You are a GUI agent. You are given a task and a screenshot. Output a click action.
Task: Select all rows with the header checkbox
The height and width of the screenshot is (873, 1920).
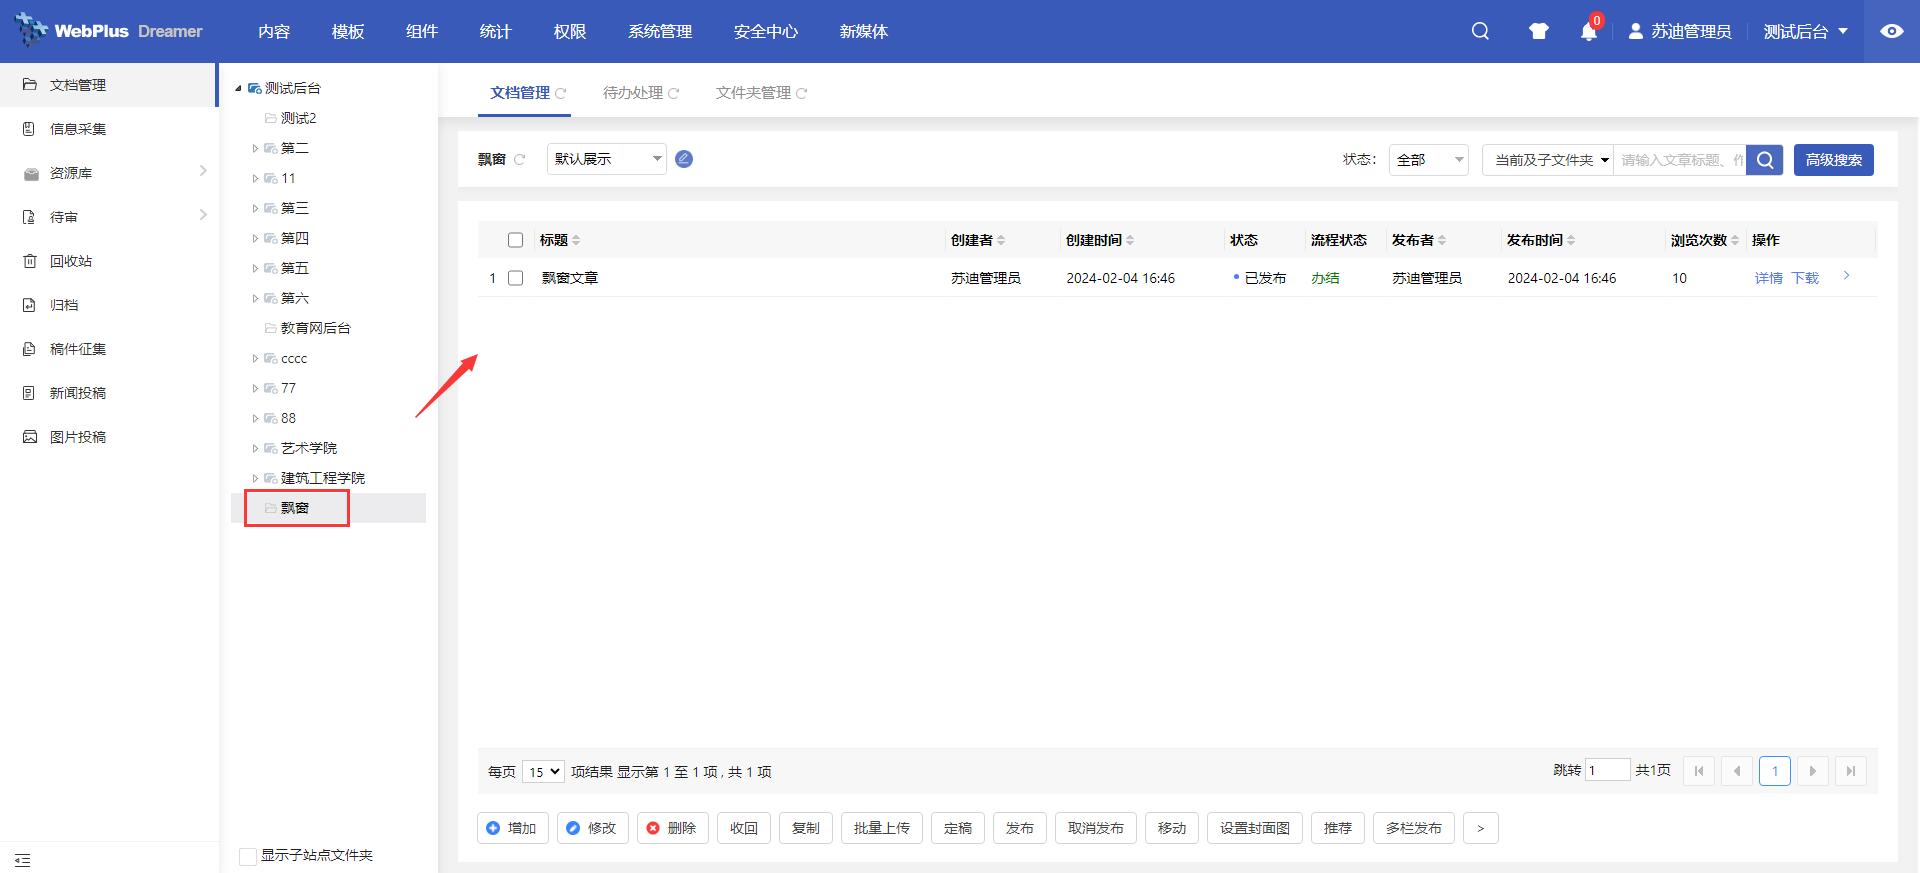tap(516, 240)
